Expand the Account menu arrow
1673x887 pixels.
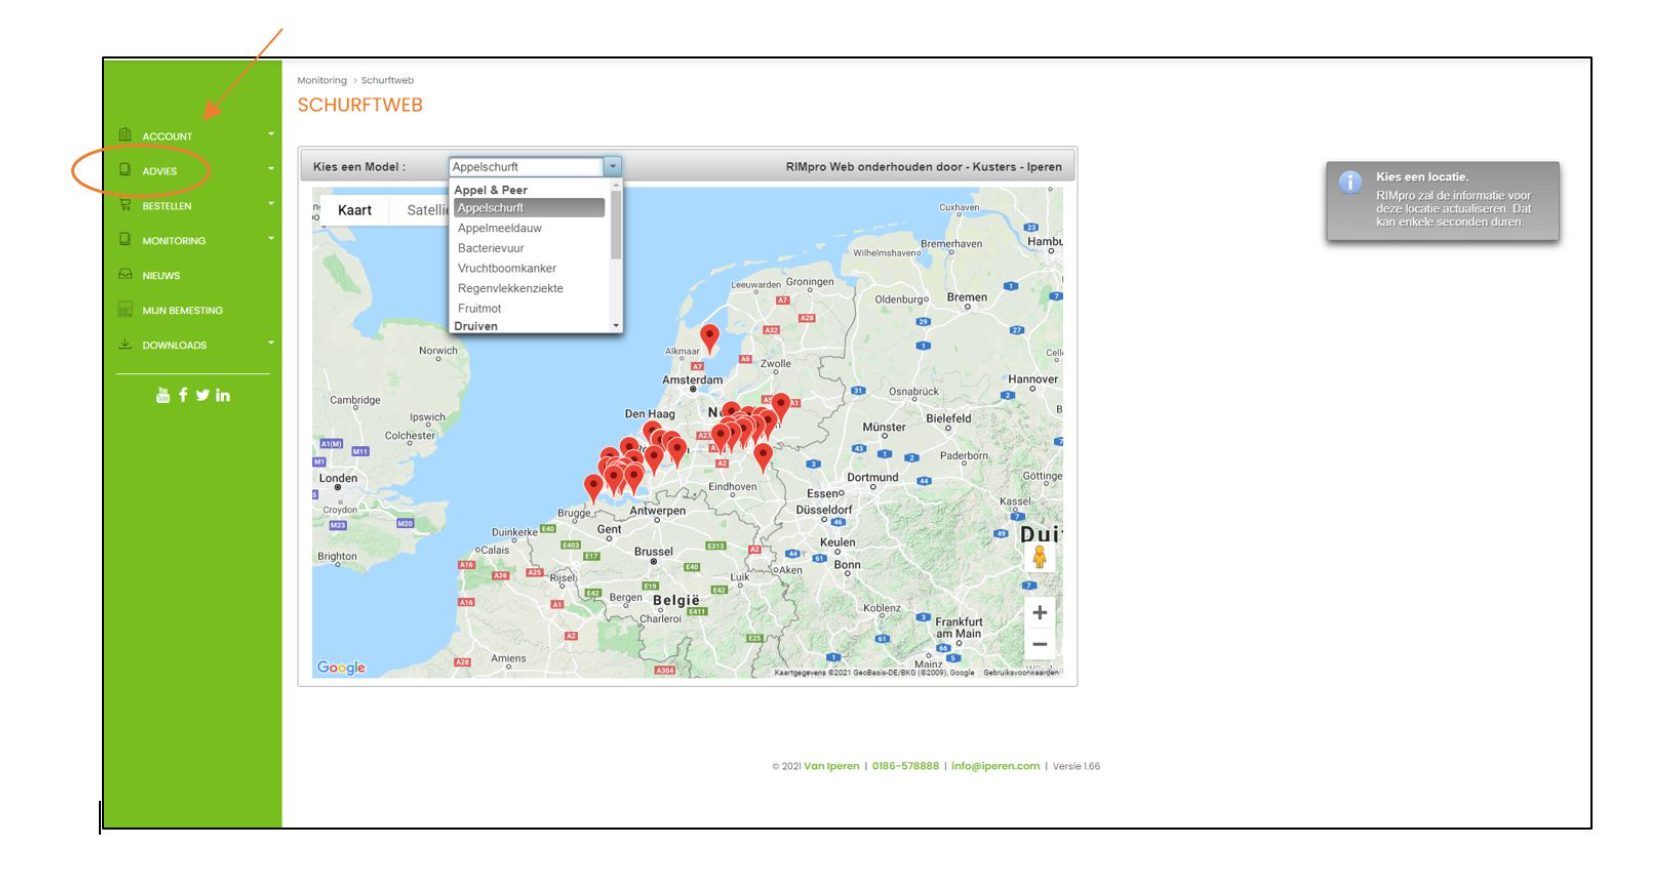coord(271,135)
